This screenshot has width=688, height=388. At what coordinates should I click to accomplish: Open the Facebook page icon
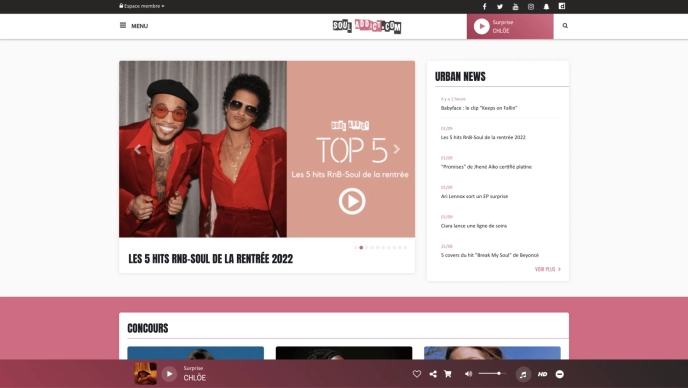point(484,7)
